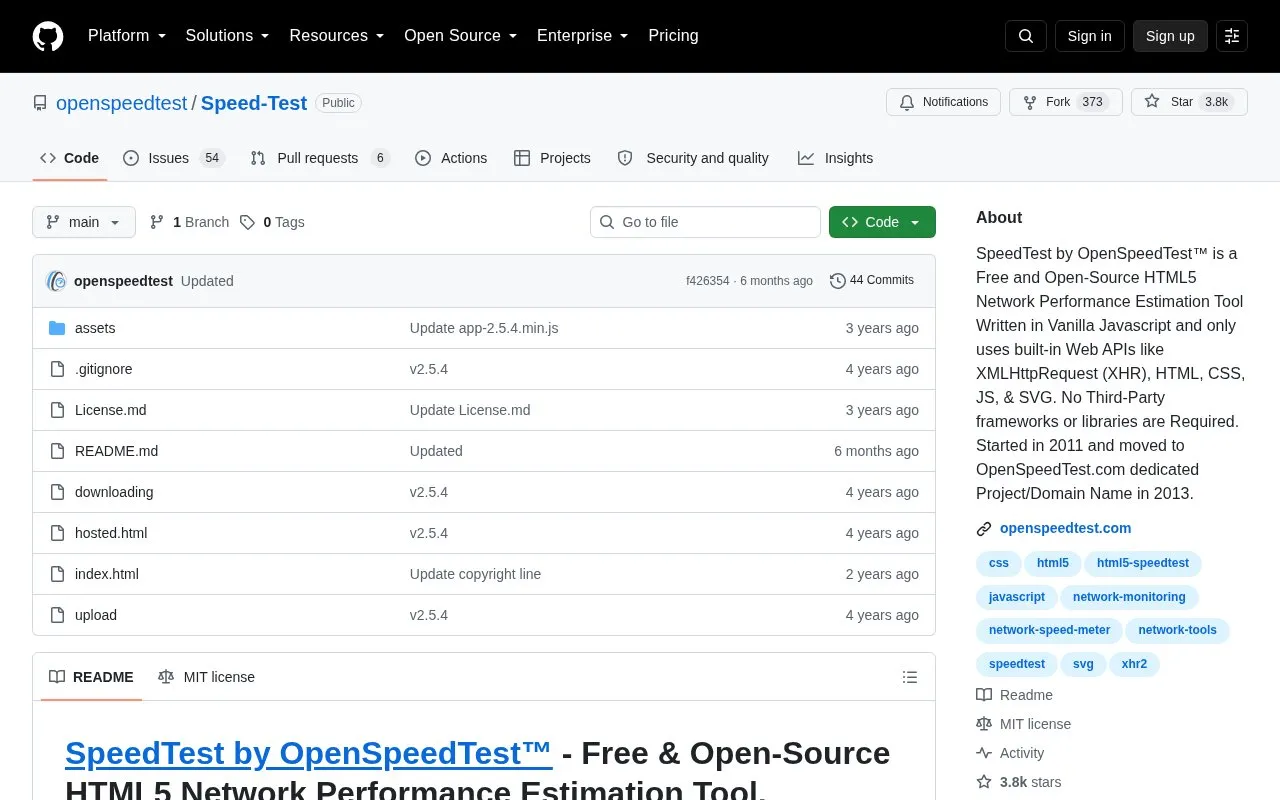
Task: Open the Update copyright line commit message
Action: (x=475, y=574)
